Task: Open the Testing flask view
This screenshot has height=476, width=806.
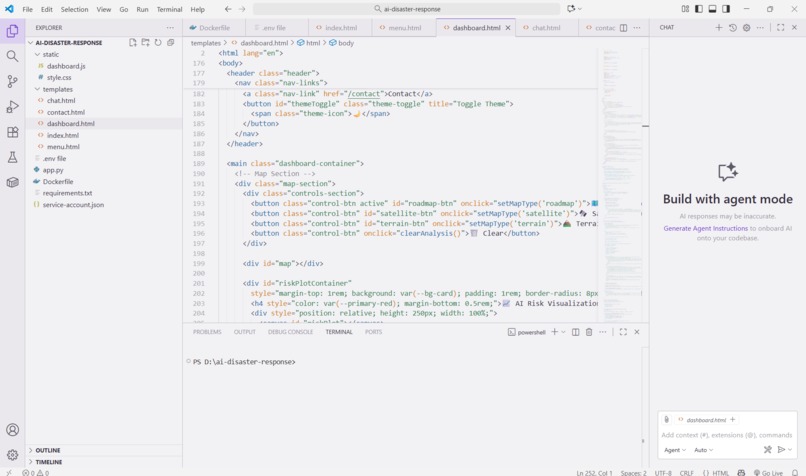Action: tap(12, 157)
